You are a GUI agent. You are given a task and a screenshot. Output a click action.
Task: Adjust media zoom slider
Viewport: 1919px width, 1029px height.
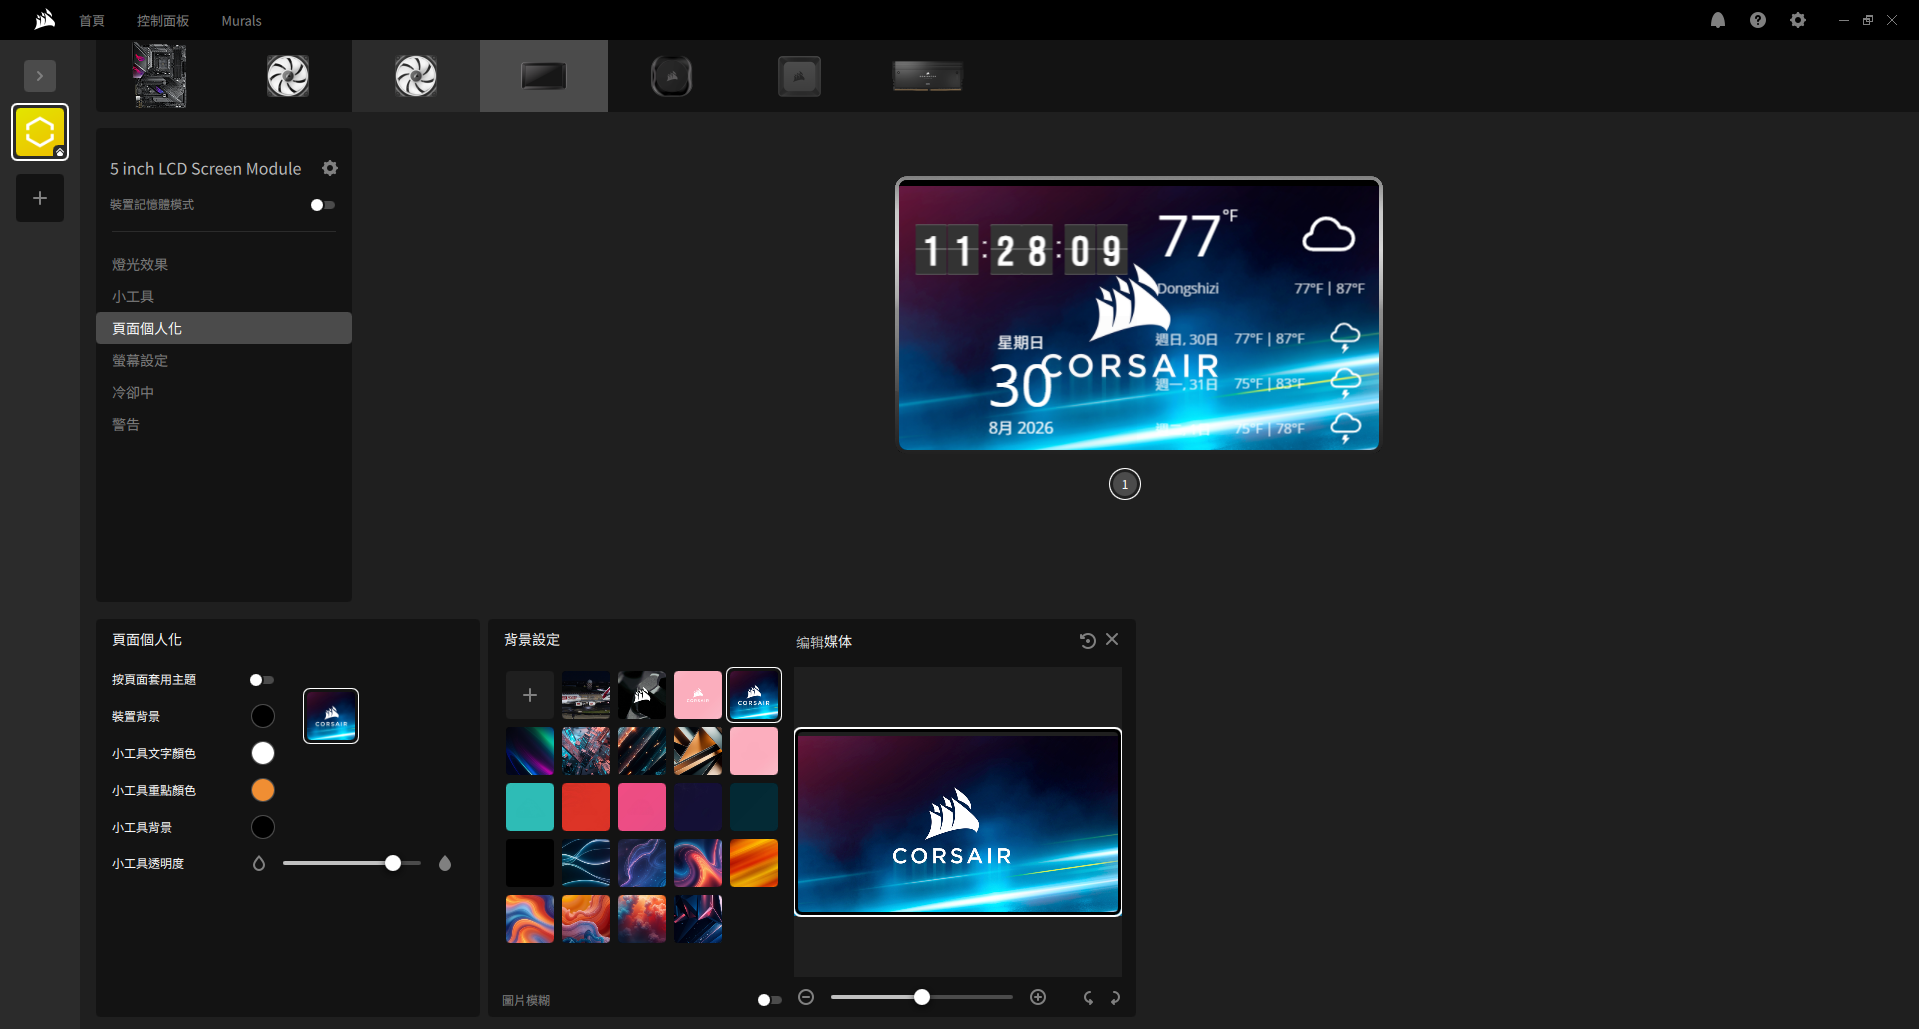click(922, 997)
